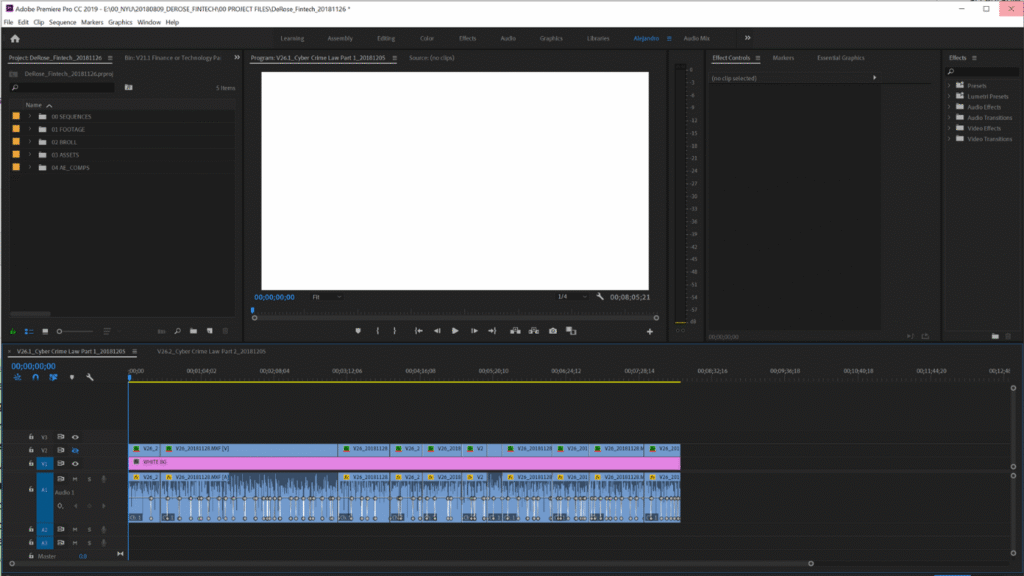Screen dimensions: 1024x576
Task: Expand the 04 AE_COMPS bin
Action: 29,167
